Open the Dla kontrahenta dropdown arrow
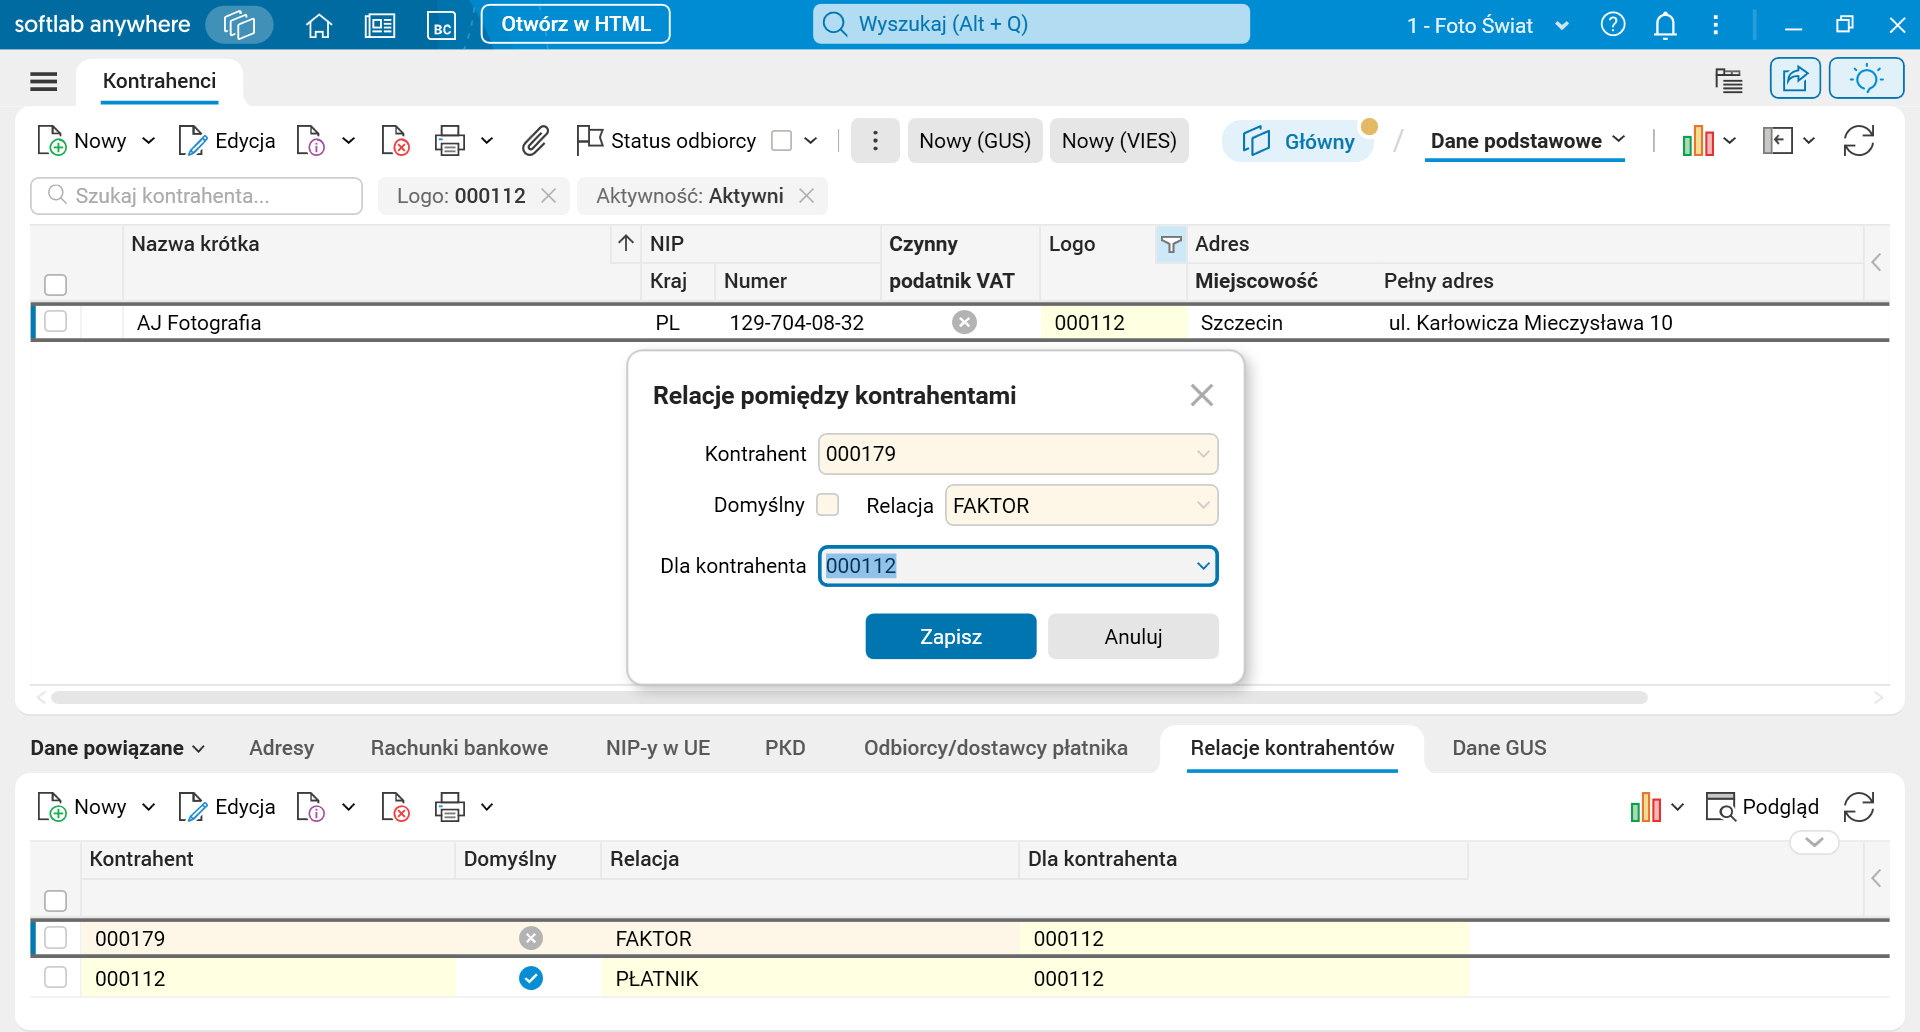 coord(1203,566)
